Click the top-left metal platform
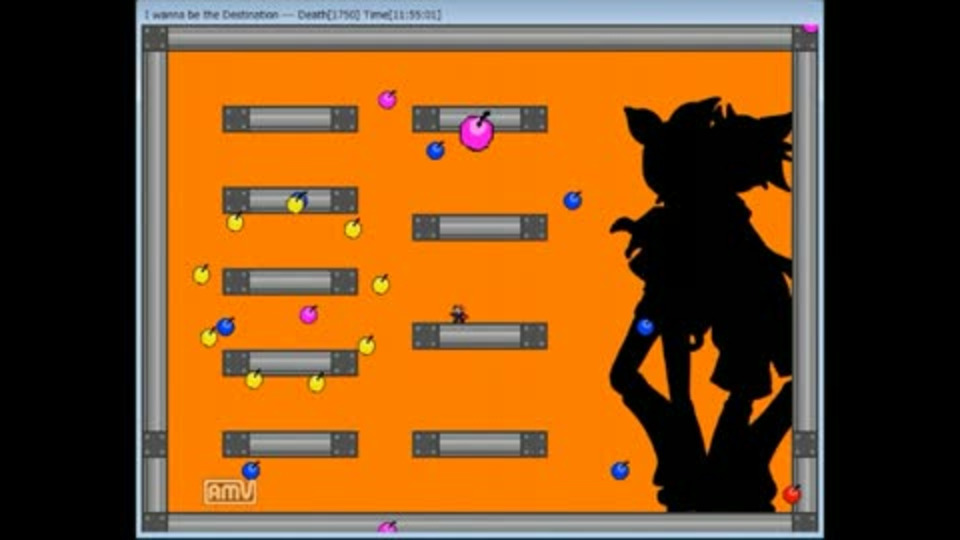The image size is (960, 540). coord(290,119)
